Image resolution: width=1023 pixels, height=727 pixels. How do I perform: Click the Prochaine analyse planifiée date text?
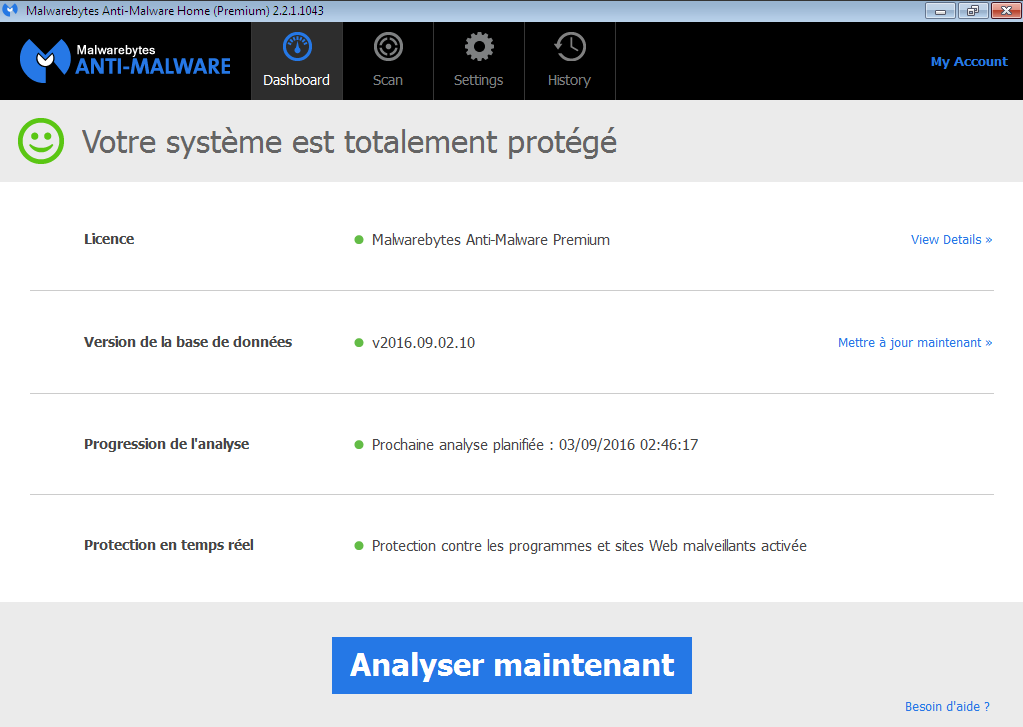pyautogui.click(x=535, y=444)
